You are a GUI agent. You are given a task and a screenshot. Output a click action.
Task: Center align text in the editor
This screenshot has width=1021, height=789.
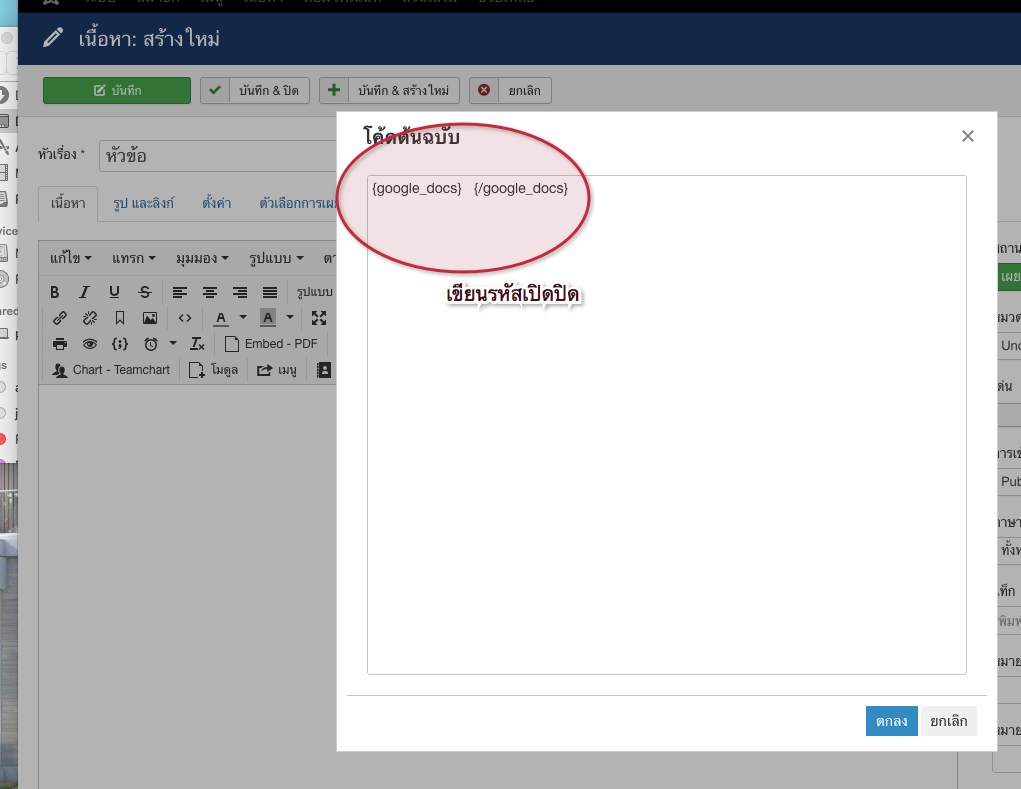click(x=210, y=292)
